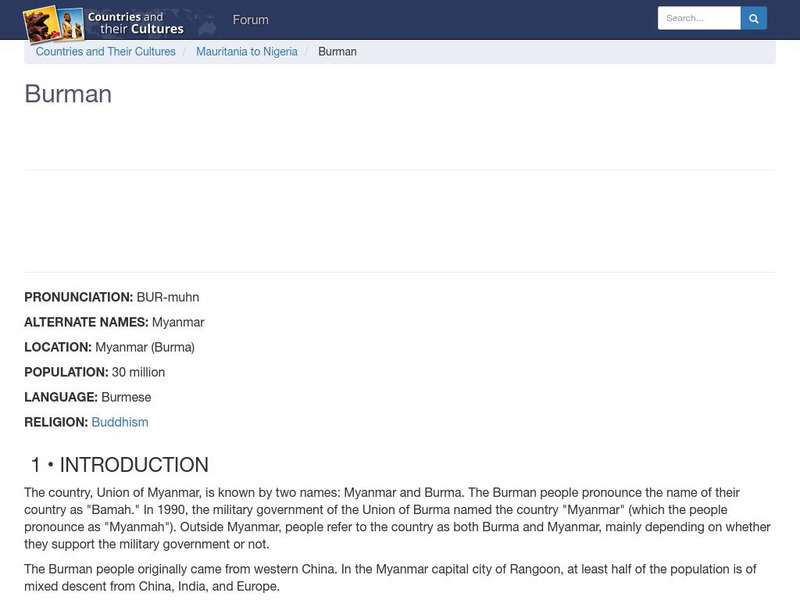Select the Burman breadcrumb item

pos(338,51)
